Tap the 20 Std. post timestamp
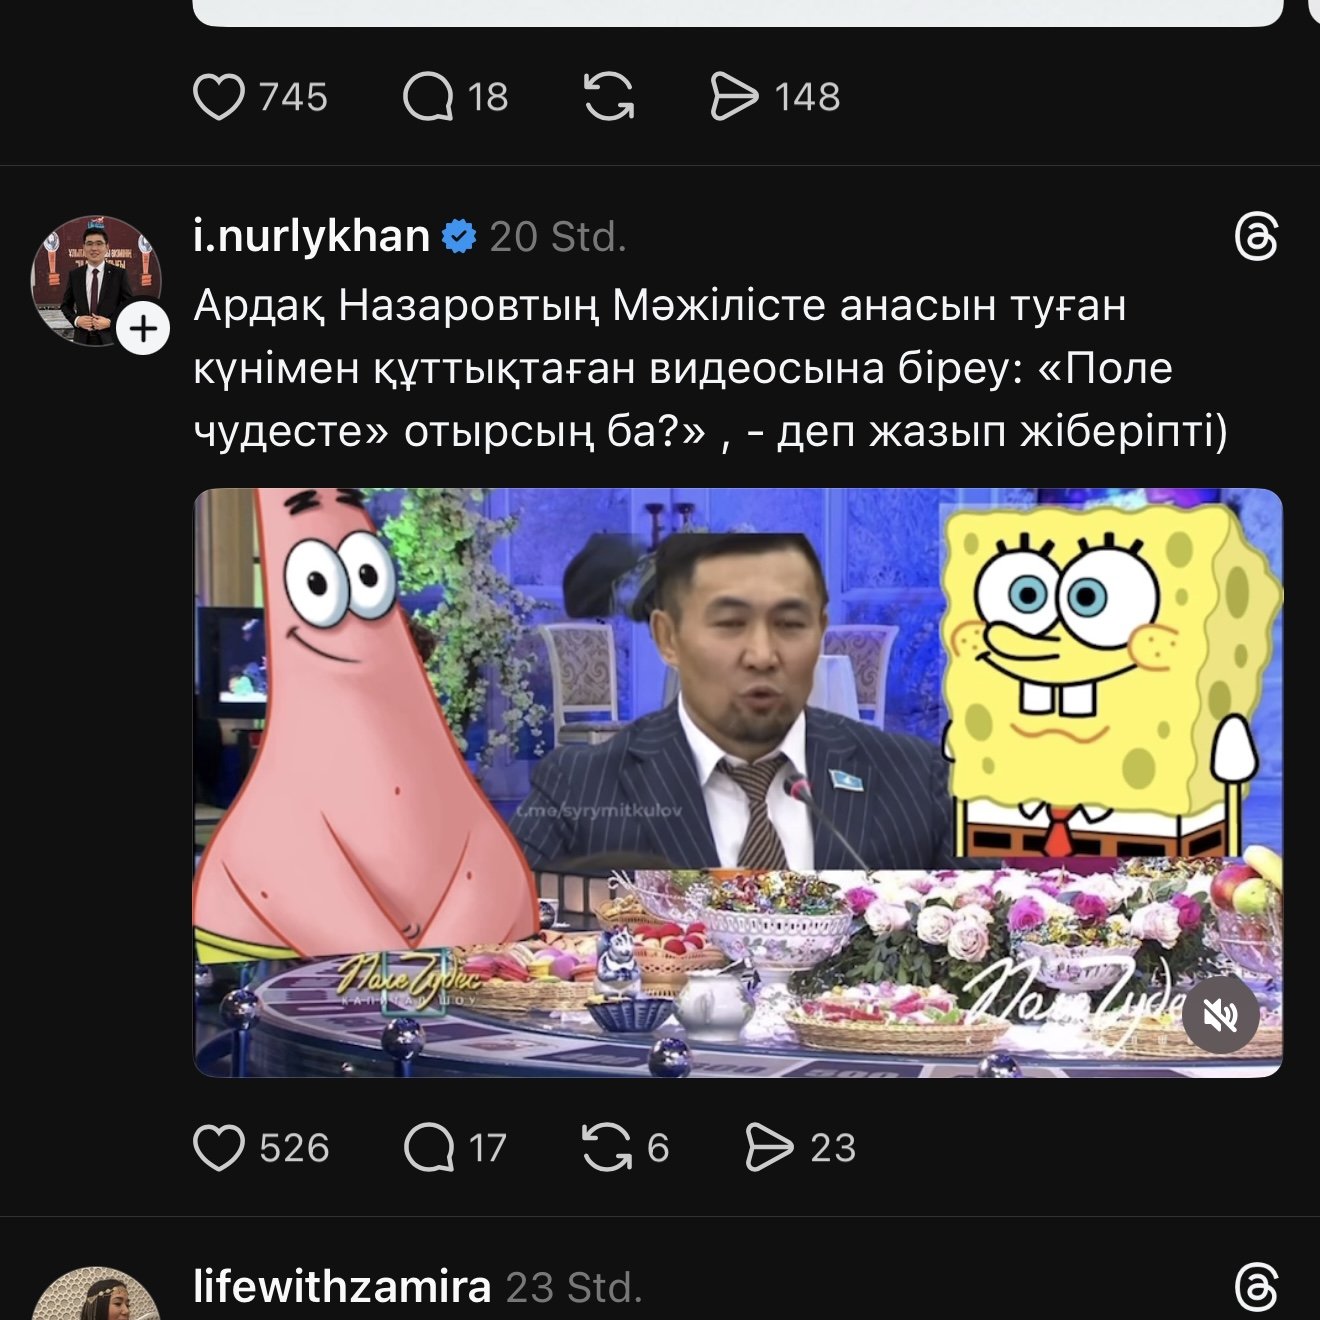The image size is (1320, 1320). click(x=557, y=238)
